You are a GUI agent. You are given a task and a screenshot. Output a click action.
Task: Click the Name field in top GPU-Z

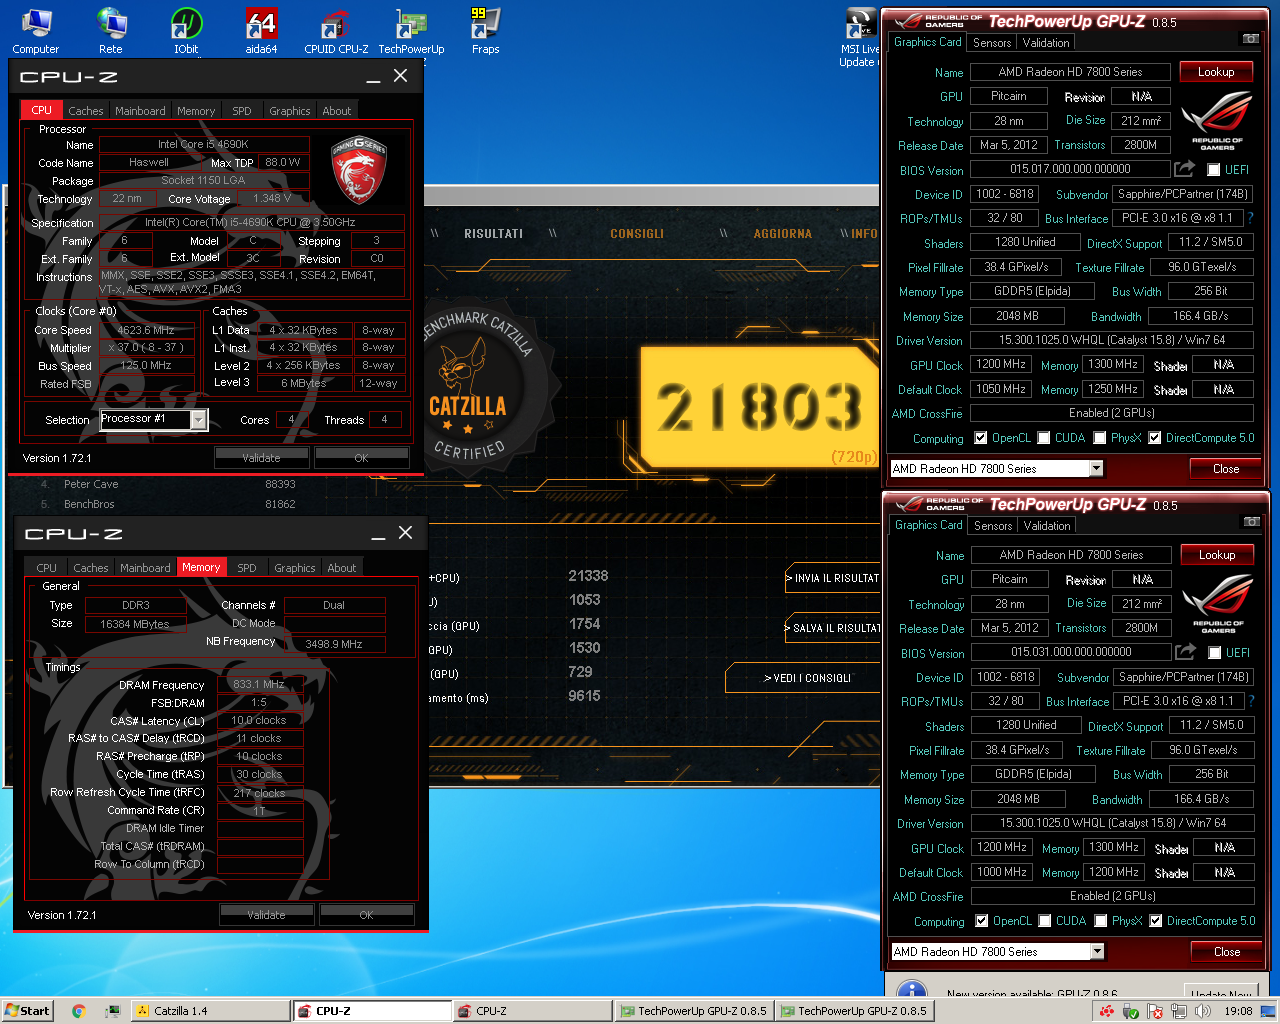pos(1071,72)
